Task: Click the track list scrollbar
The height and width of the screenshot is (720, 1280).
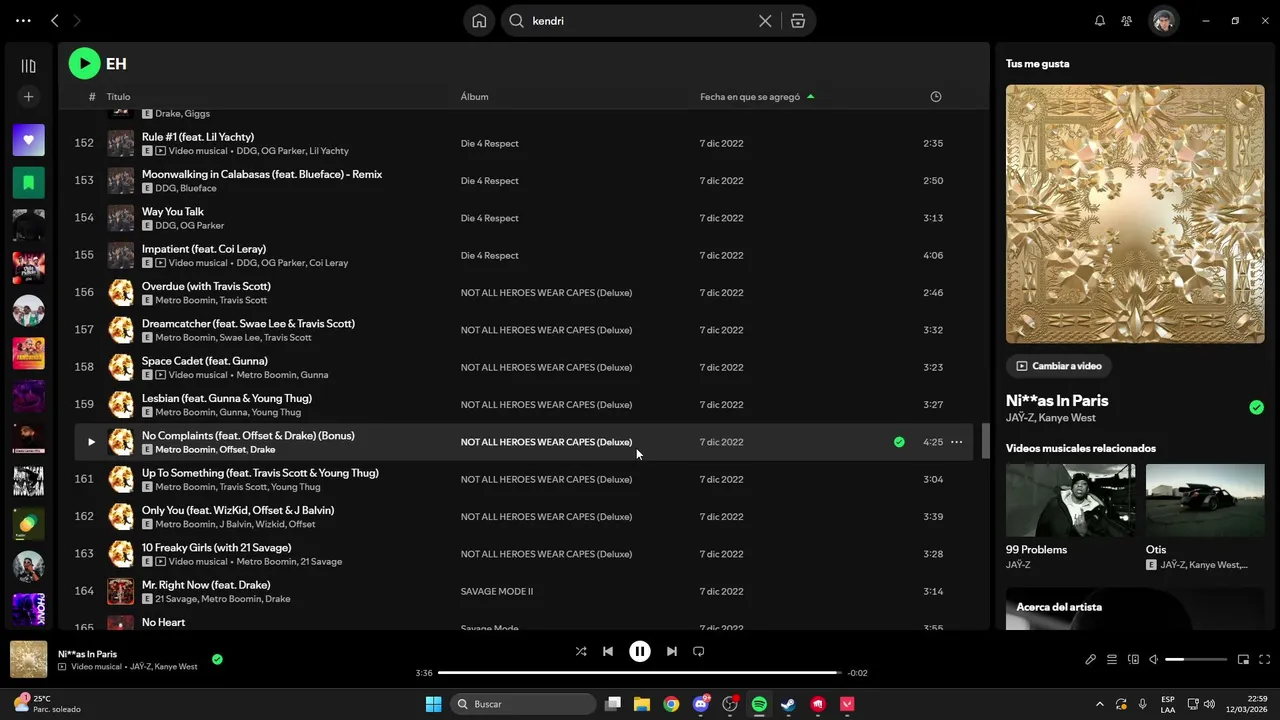Action: pyautogui.click(x=984, y=441)
